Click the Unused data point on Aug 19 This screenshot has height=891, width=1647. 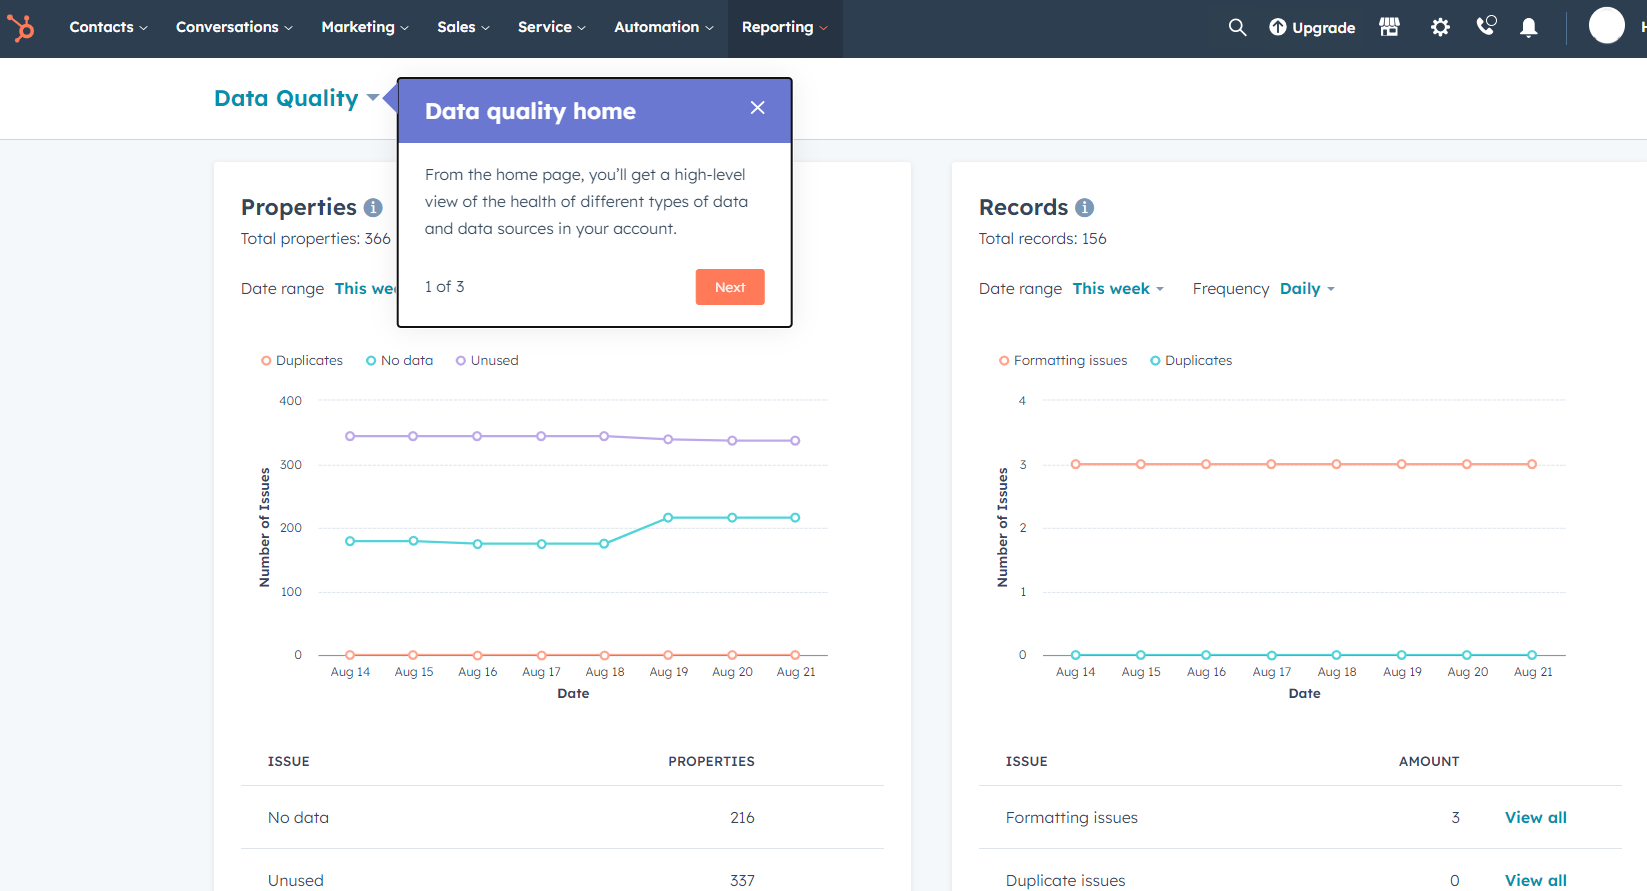(668, 439)
